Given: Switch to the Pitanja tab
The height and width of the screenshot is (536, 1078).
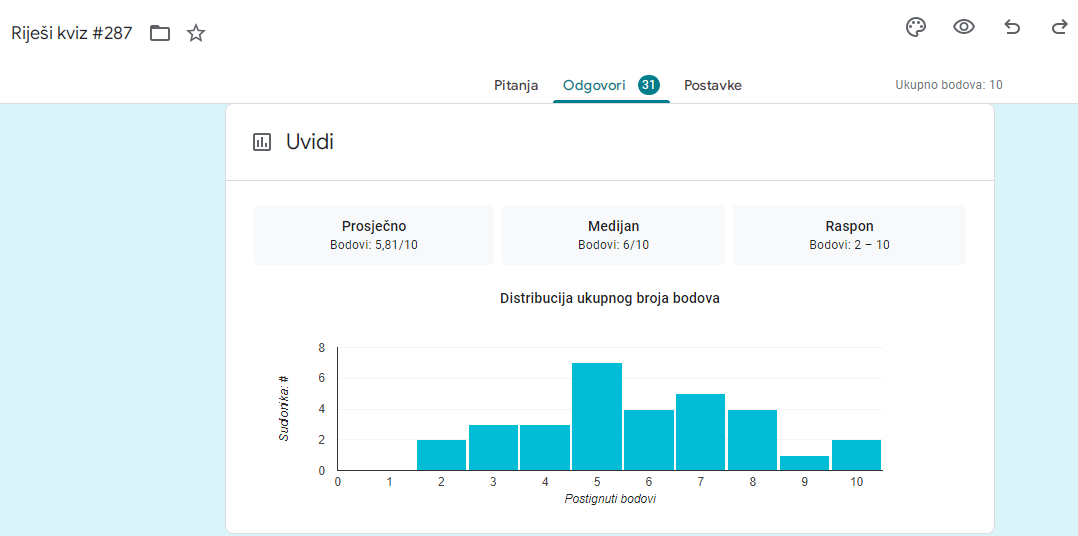Looking at the screenshot, I should click(516, 86).
